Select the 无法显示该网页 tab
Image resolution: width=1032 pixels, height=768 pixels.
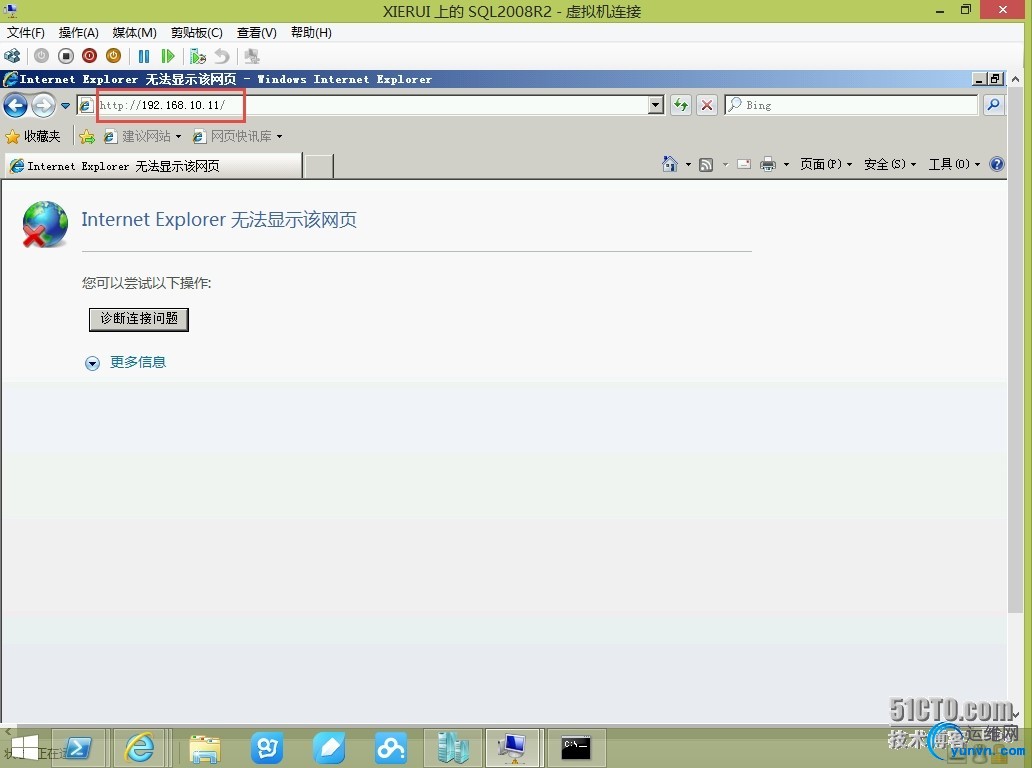click(x=153, y=166)
